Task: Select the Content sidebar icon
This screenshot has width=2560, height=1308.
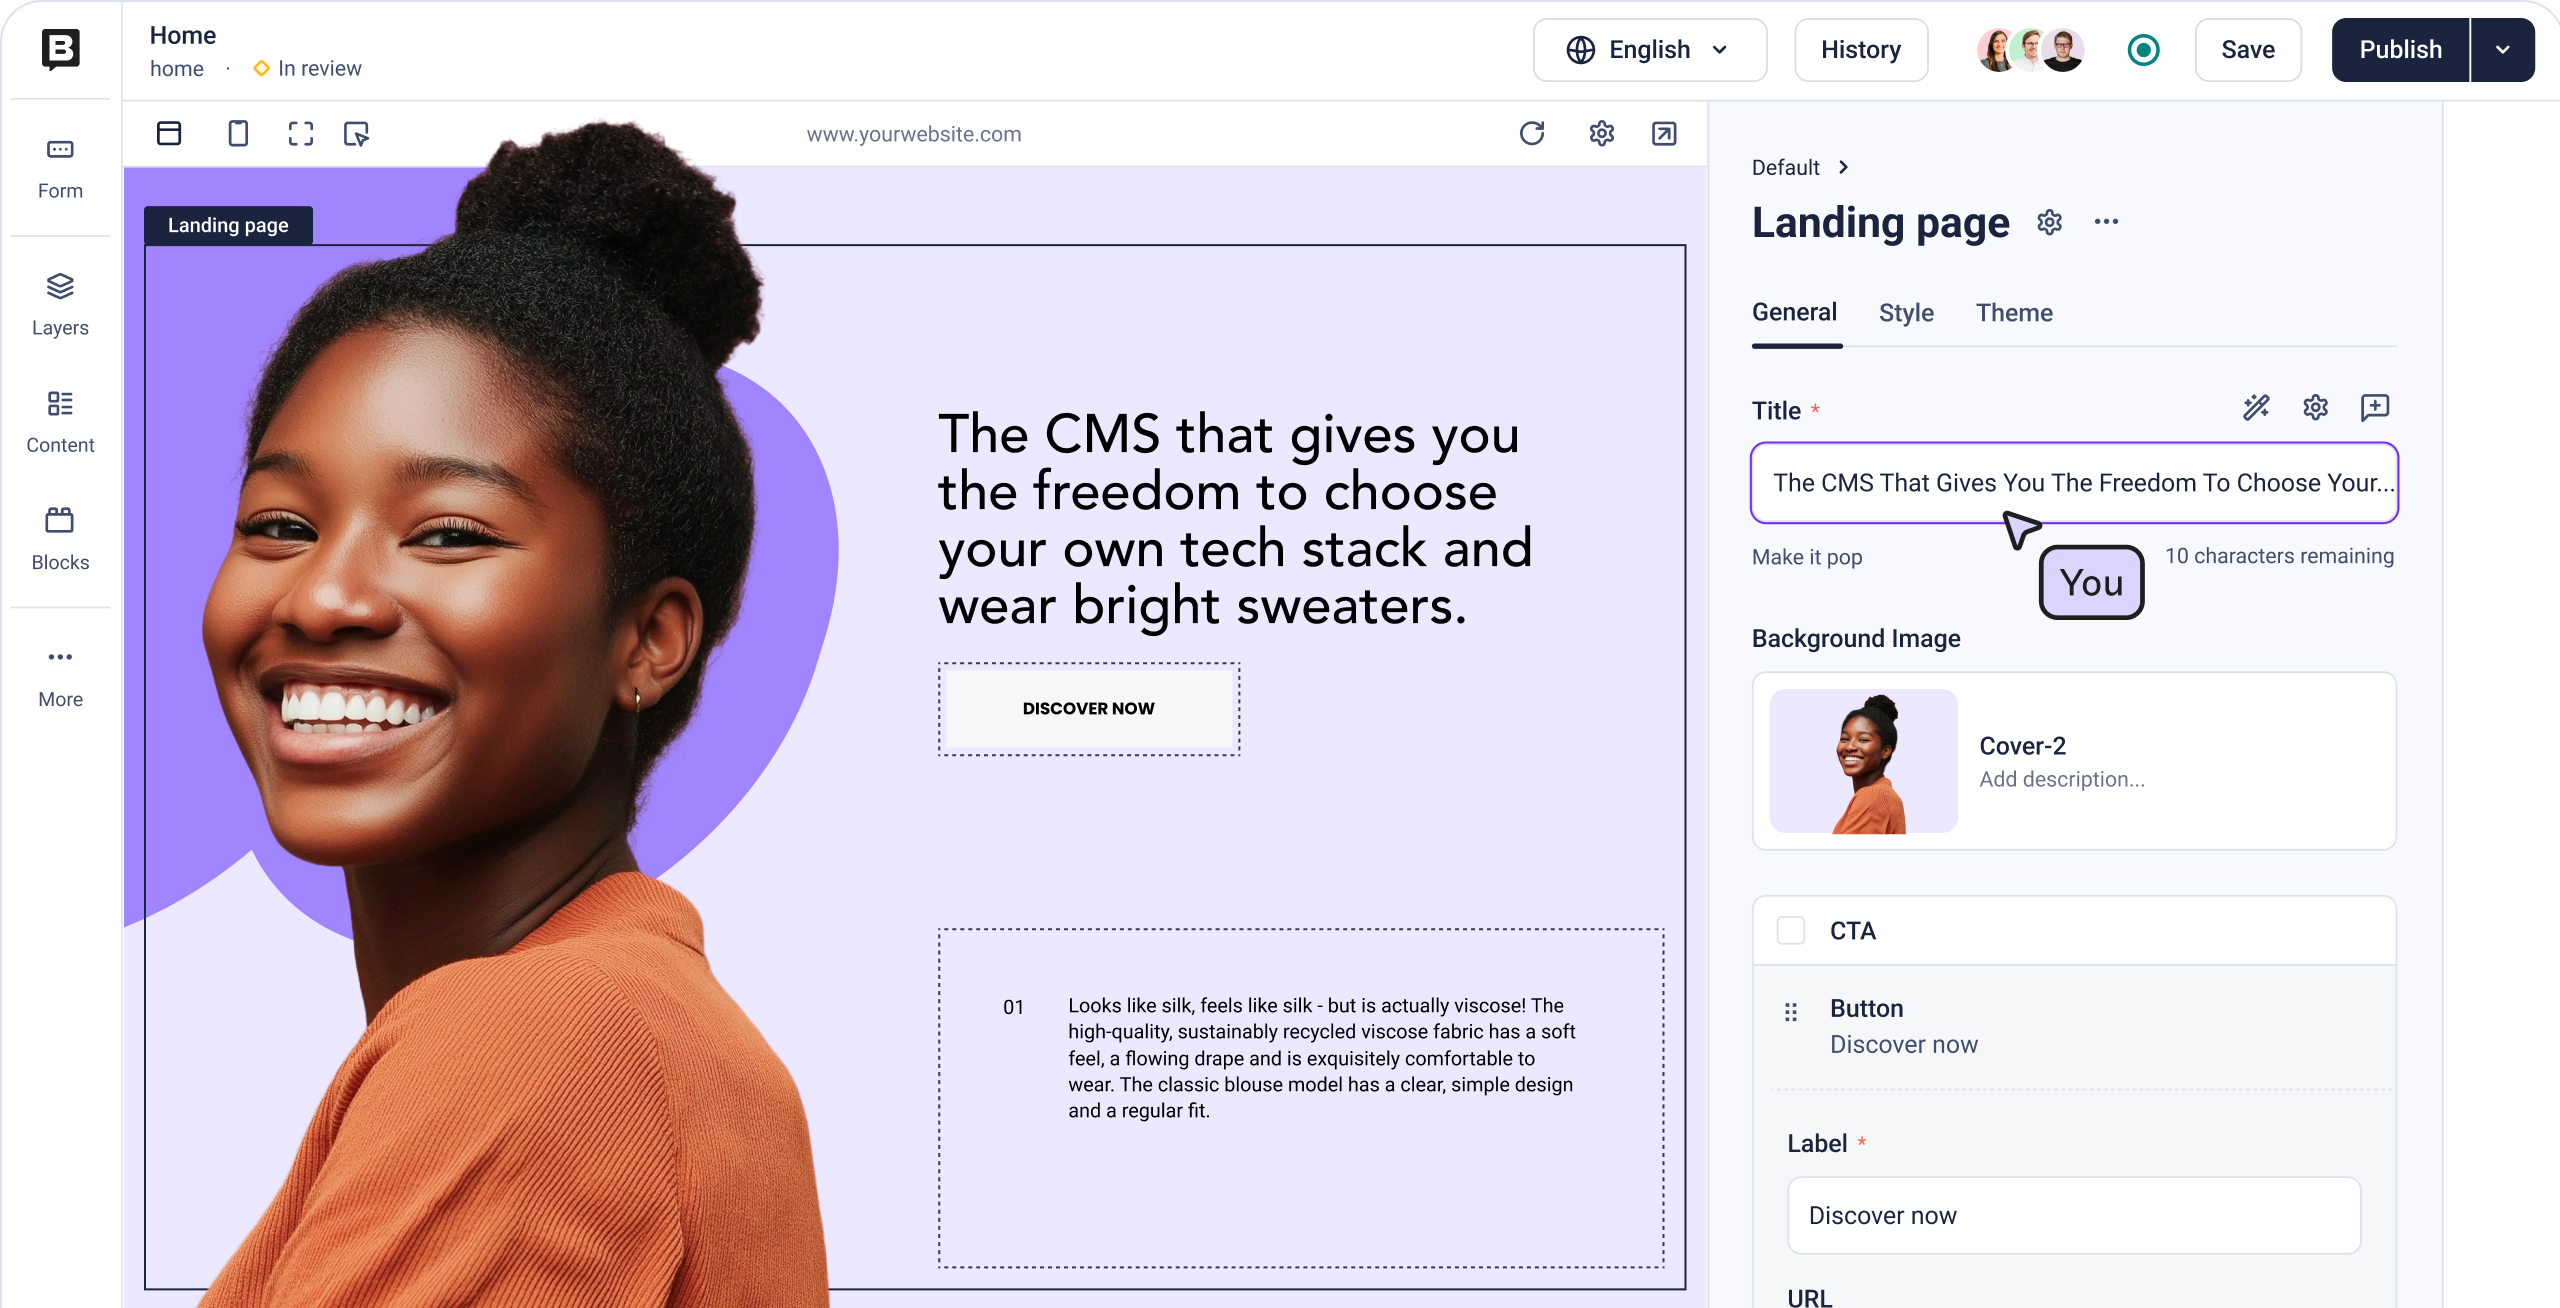Action: [60, 422]
